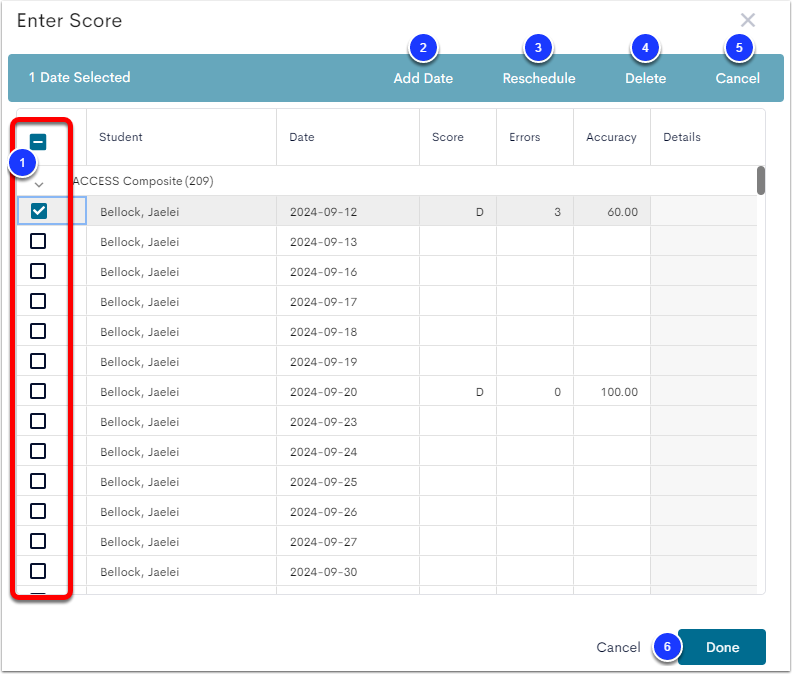Click the empty Score cell for 2024-09-13
Image resolution: width=792 pixels, height=674 pixels.
click(458, 241)
